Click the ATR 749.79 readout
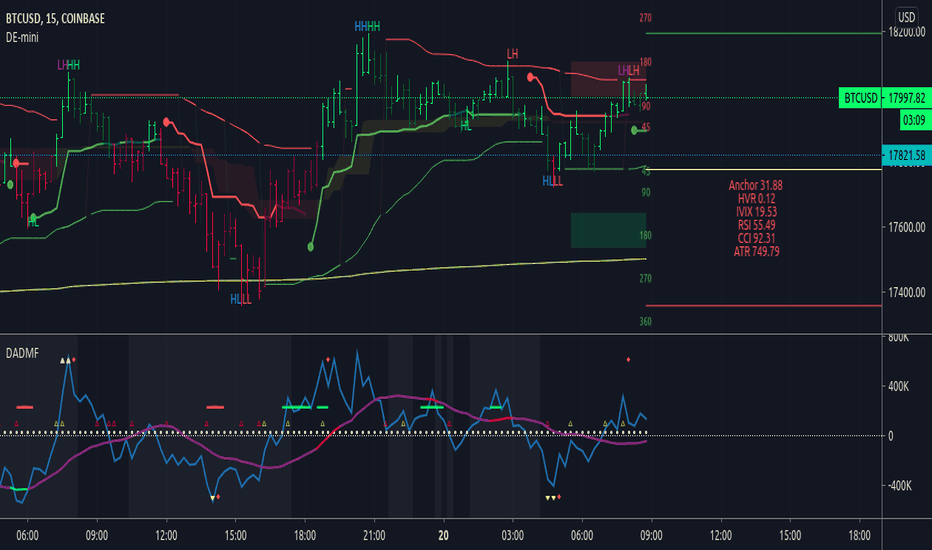This screenshot has width=932, height=550. coord(756,251)
